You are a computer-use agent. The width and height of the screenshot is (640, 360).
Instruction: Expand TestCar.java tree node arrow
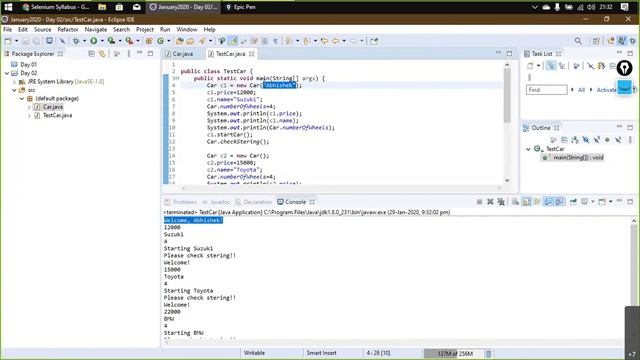29,116
